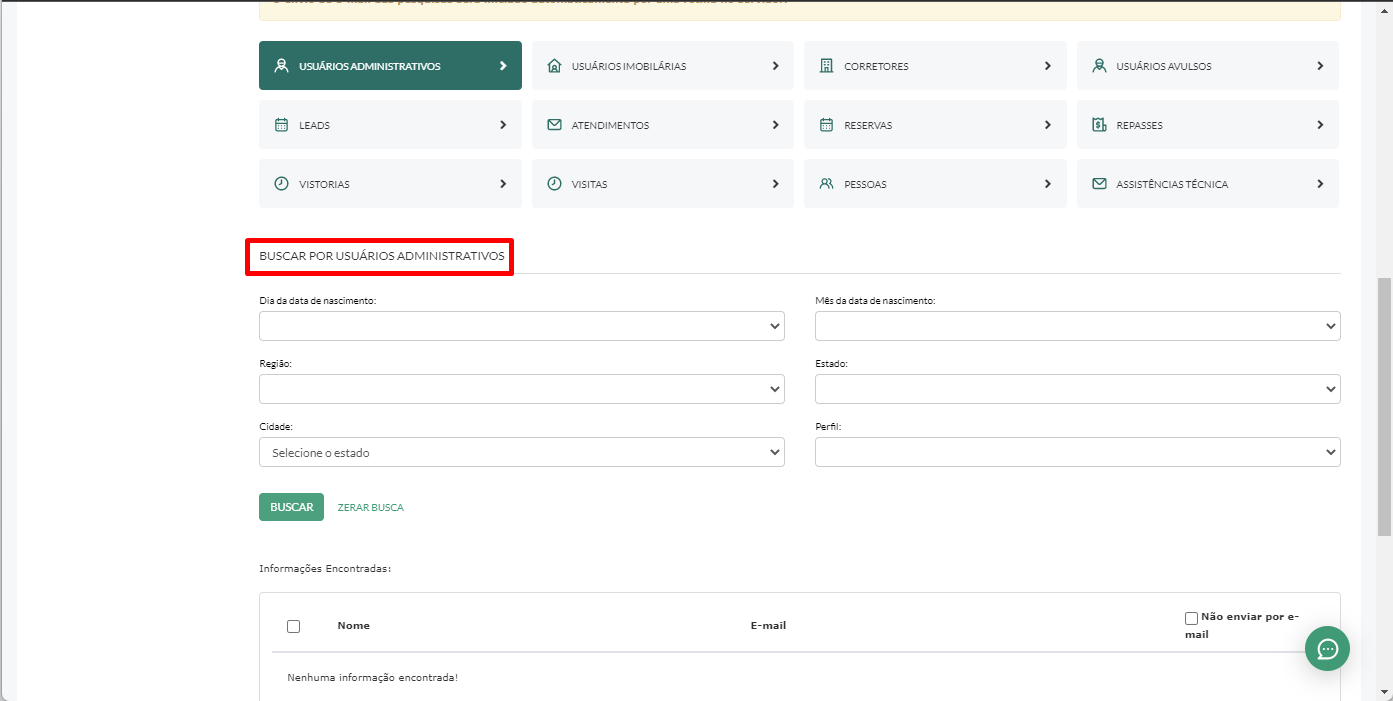Open the chat bubble support widget
The width and height of the screenshot is (1393, 701).
(x=1327, y=649)
